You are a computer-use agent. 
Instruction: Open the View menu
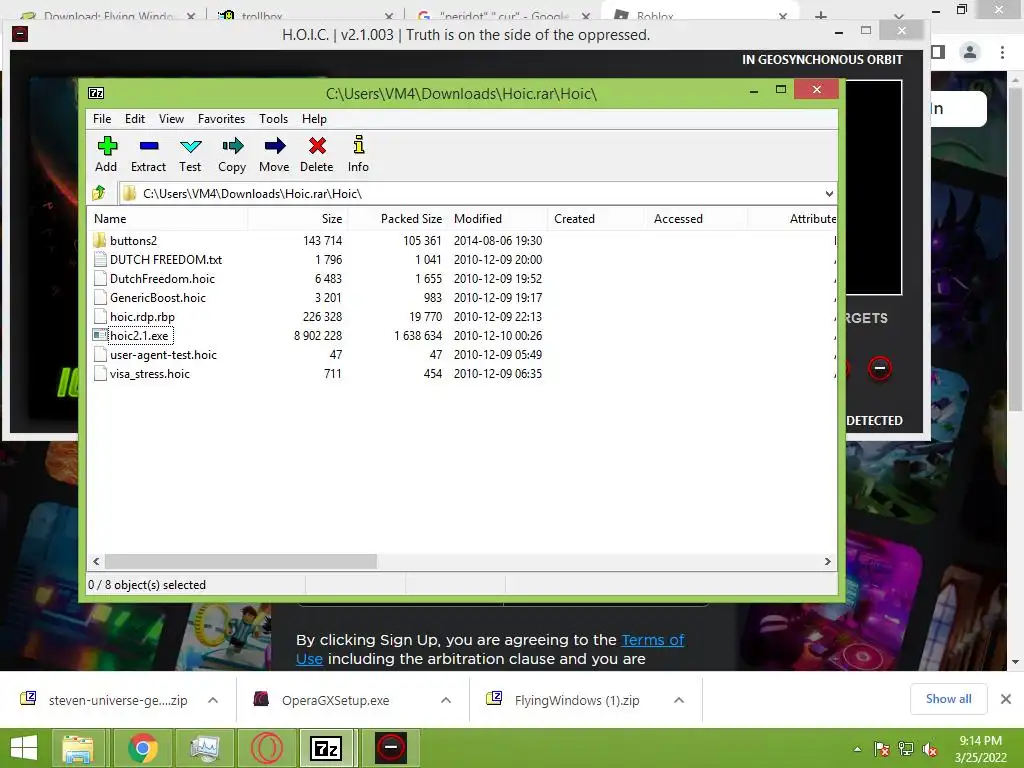coord(171,119)
